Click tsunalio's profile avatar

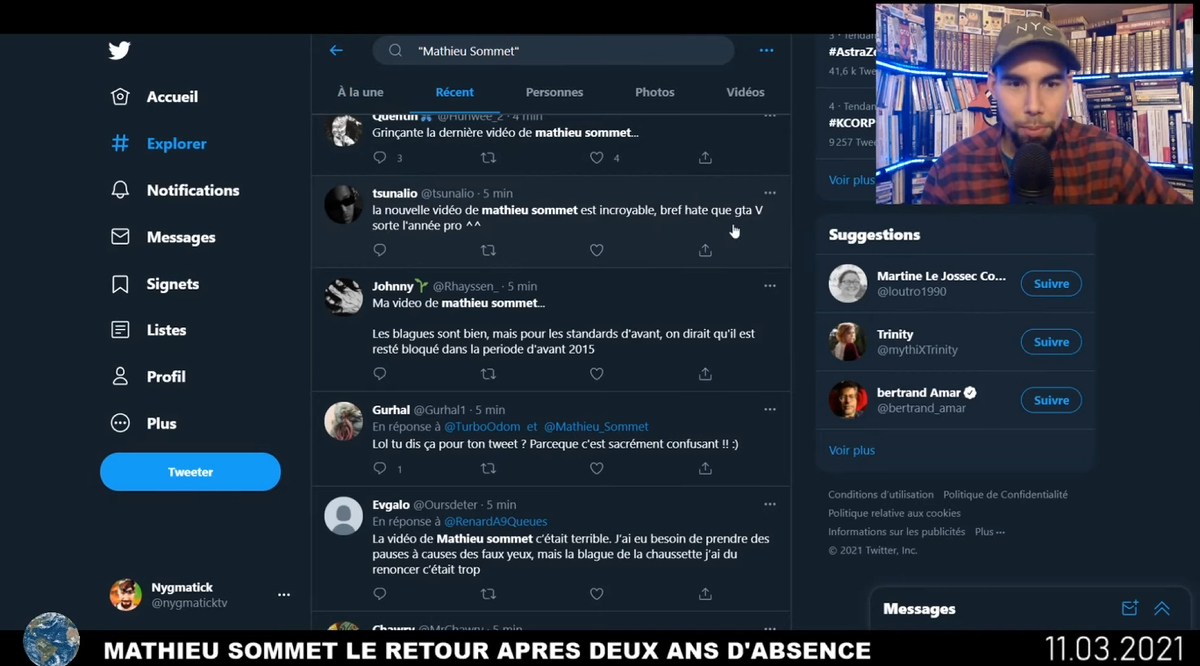(343, 205)
